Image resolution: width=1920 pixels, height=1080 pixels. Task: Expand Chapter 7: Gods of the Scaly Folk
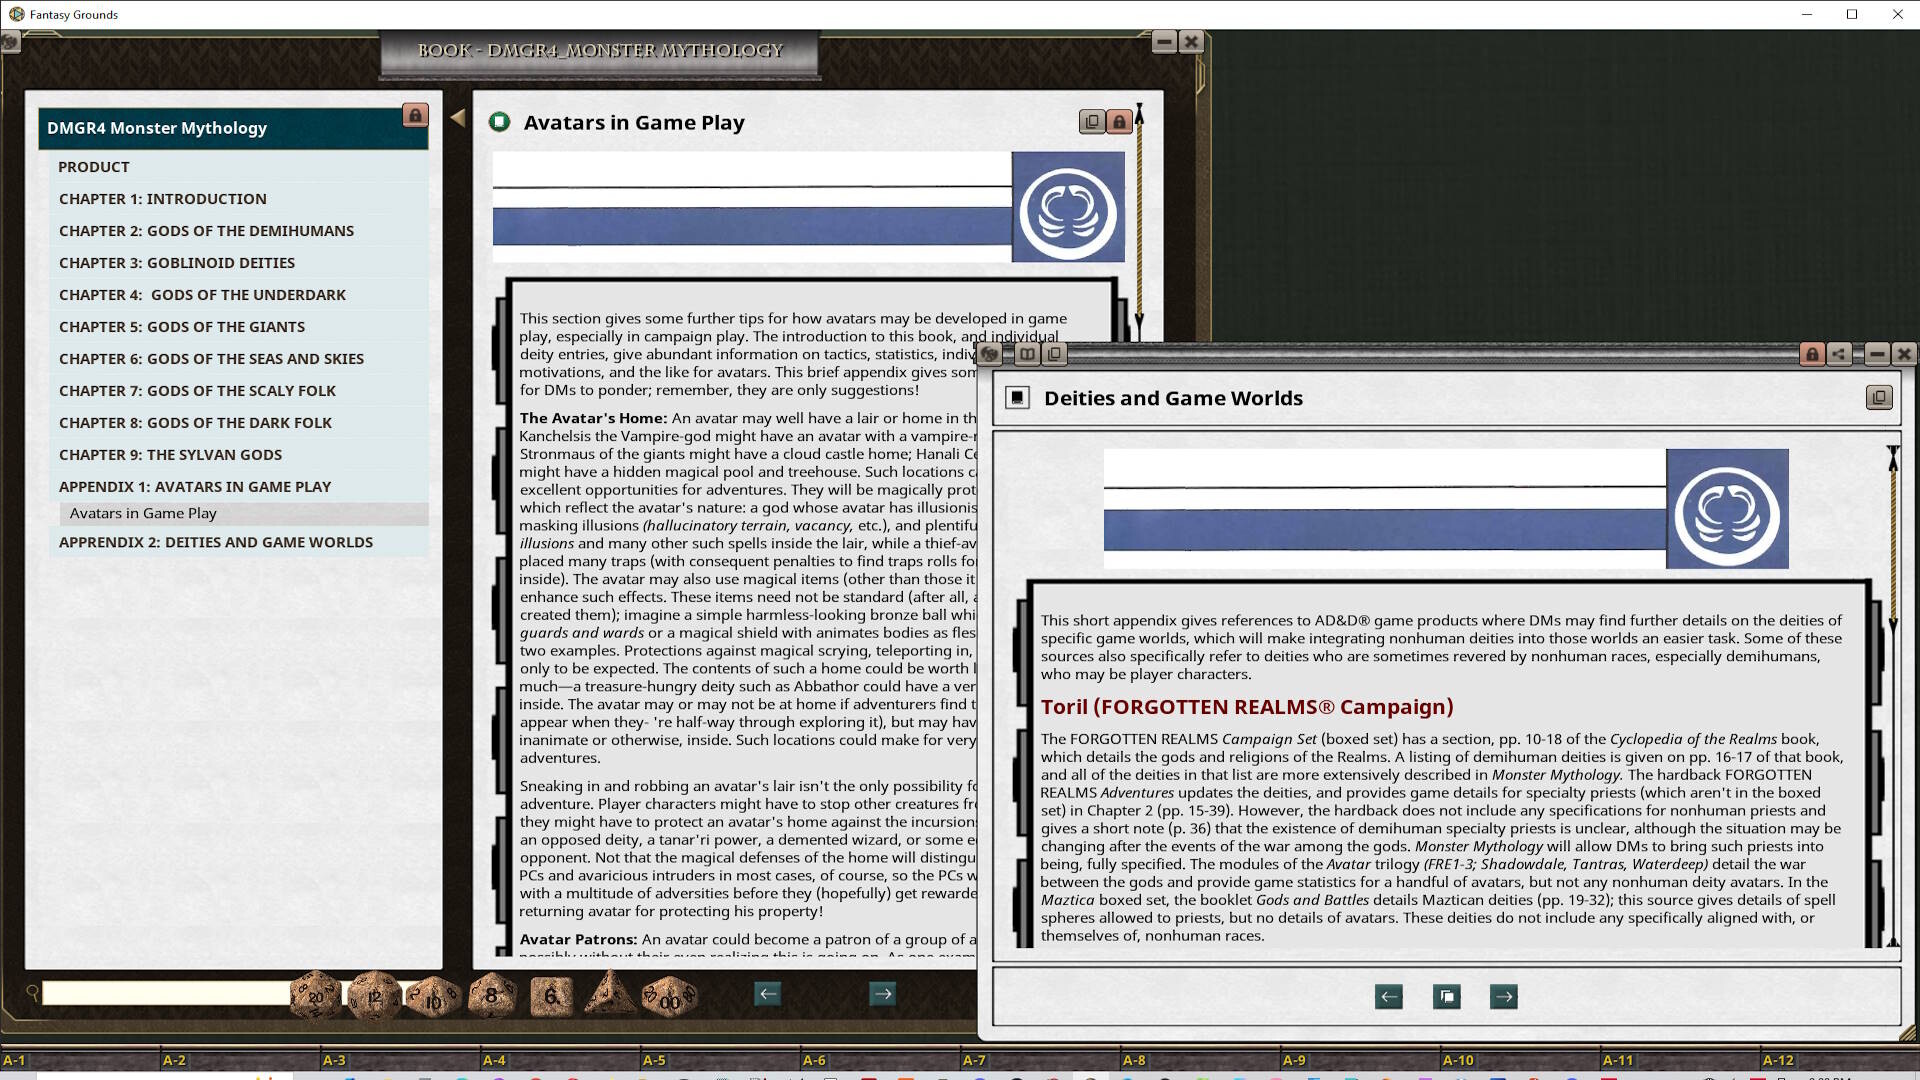tap(239, 391)
